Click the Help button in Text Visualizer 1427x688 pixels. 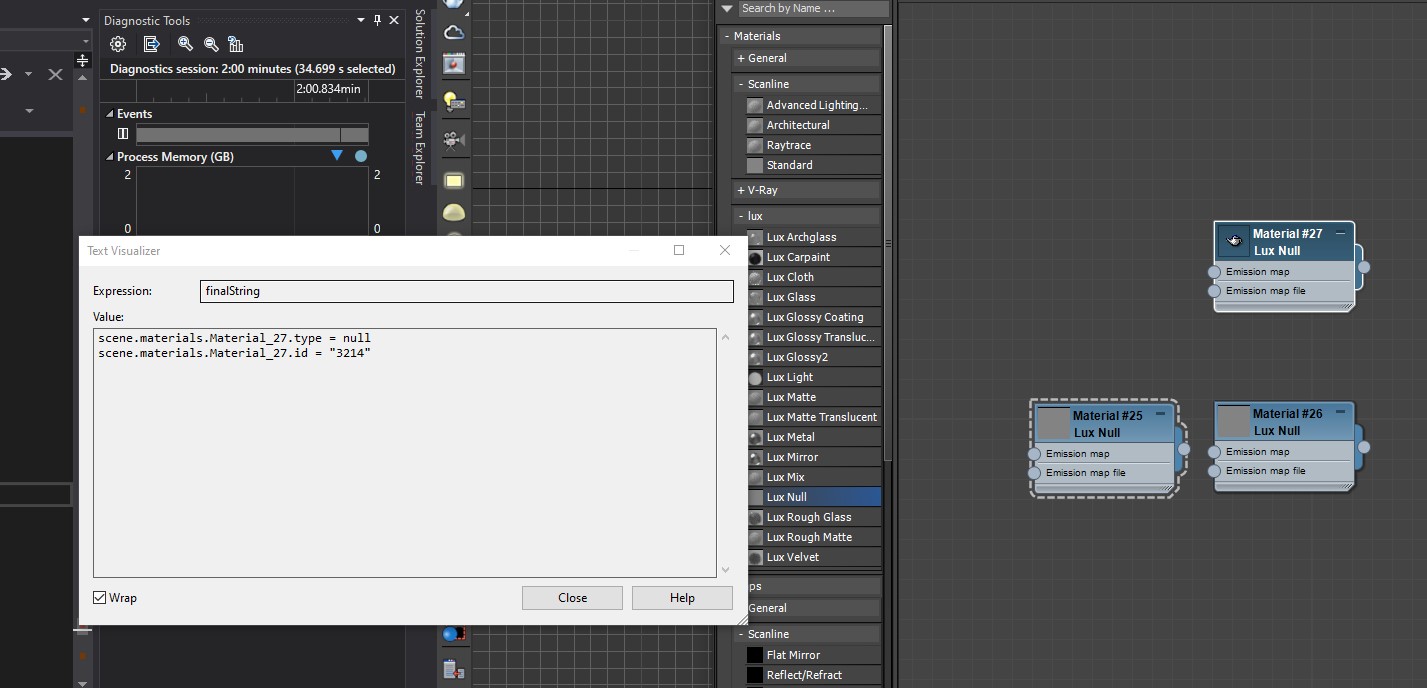click(x=682, y=598)
